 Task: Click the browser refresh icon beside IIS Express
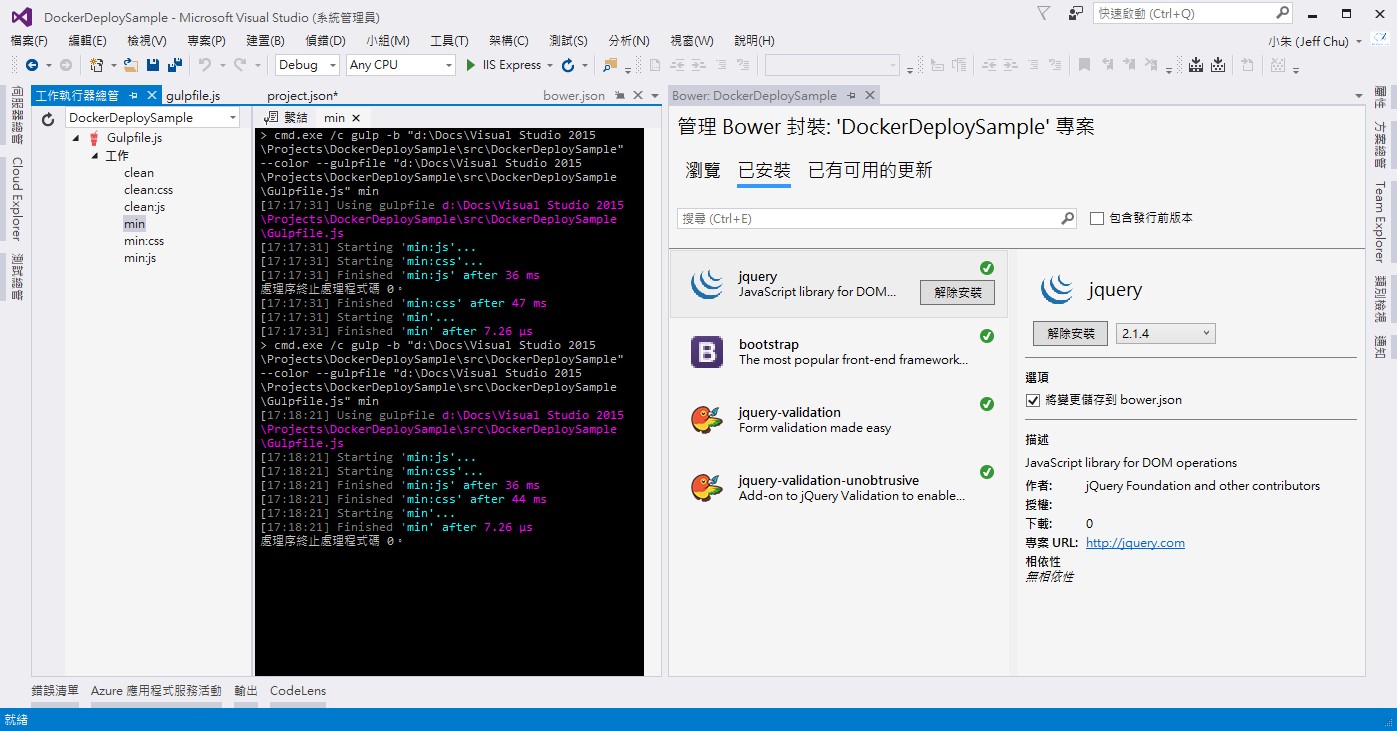pos(568,65)
